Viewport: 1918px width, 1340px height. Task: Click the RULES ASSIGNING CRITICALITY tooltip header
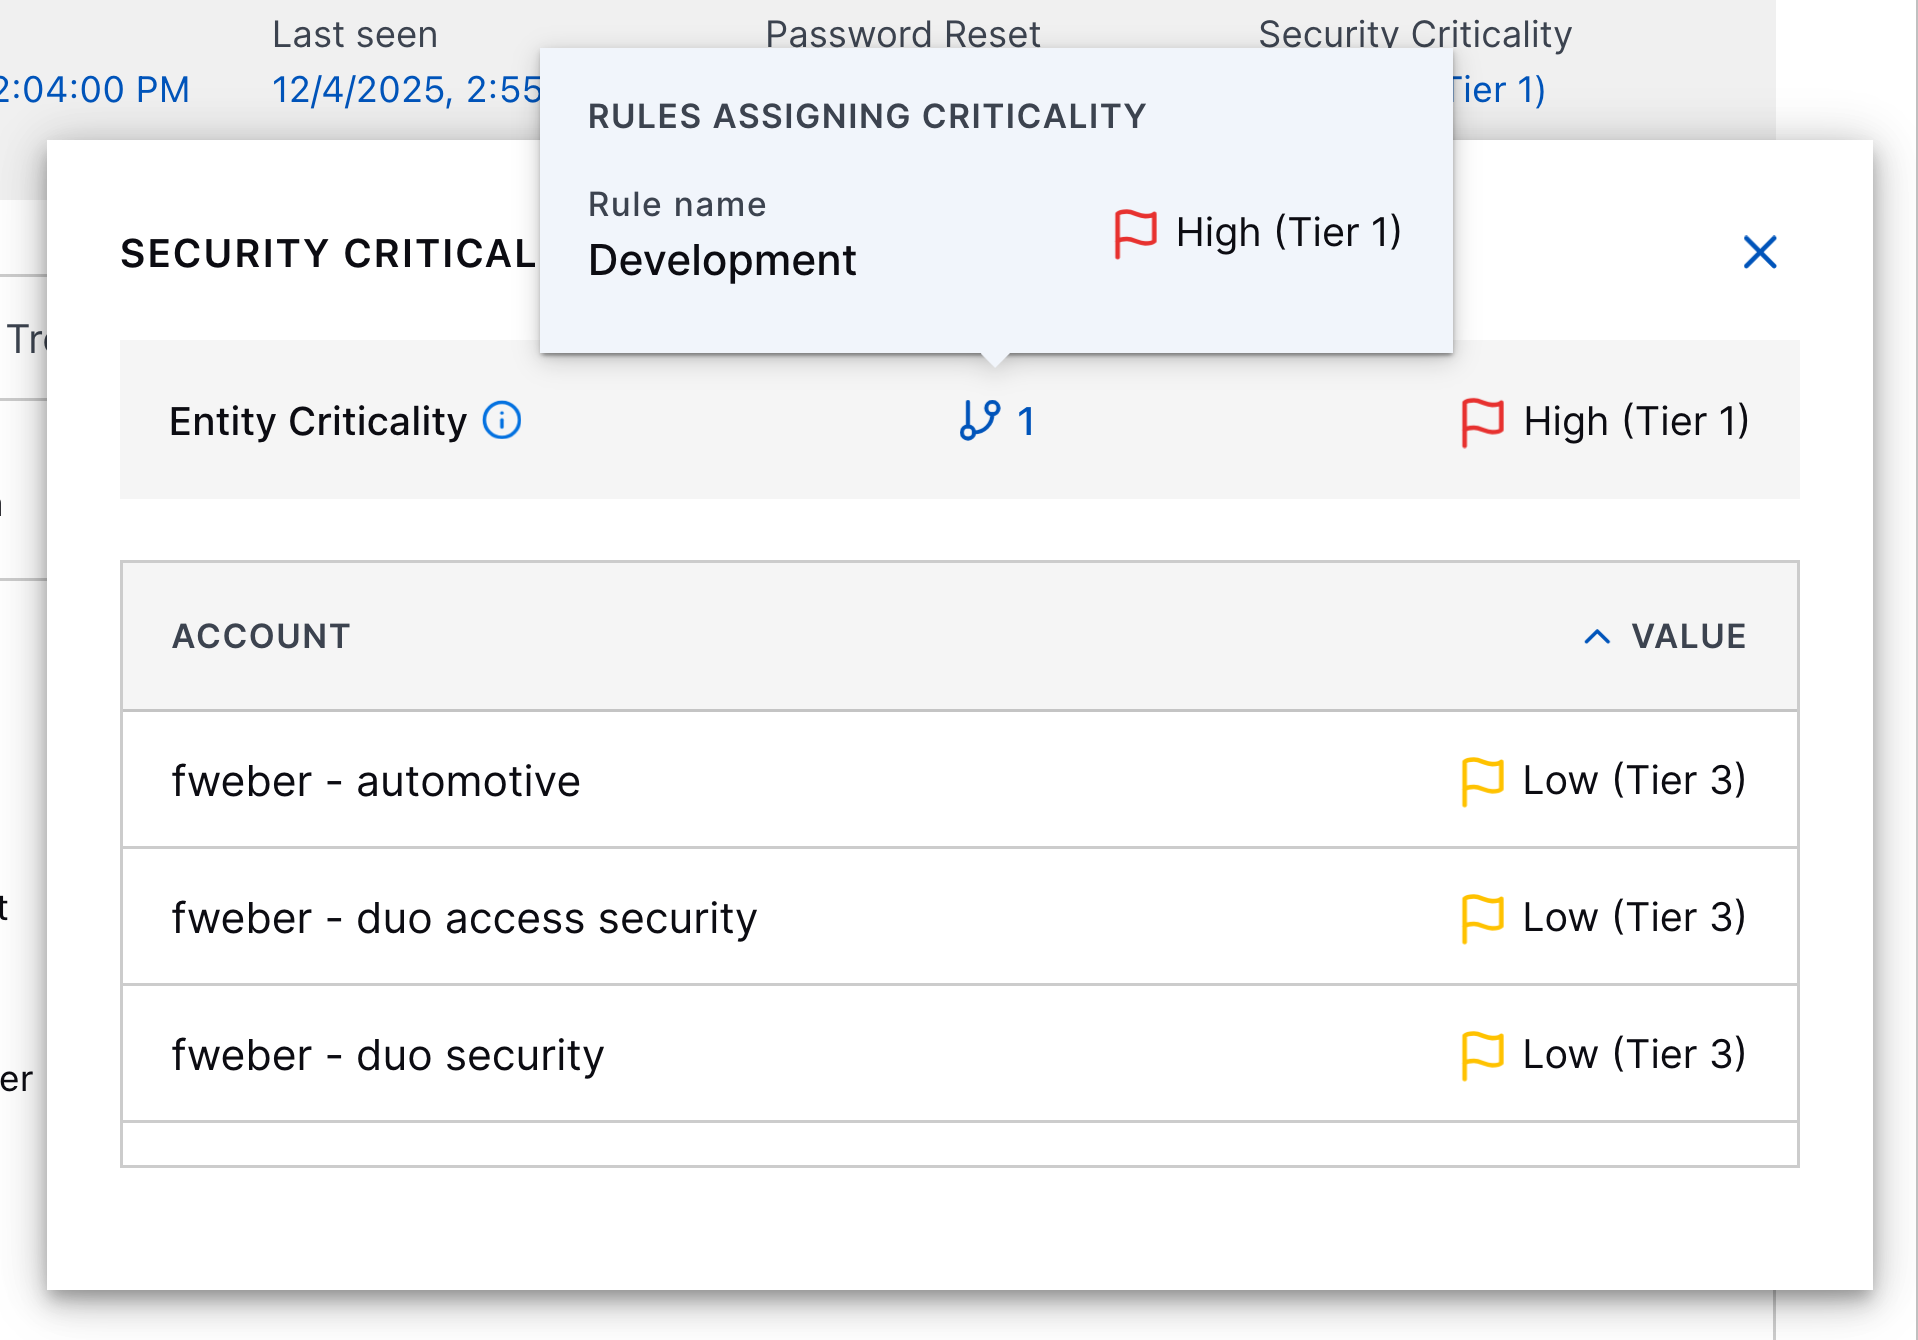pos(865,116)
